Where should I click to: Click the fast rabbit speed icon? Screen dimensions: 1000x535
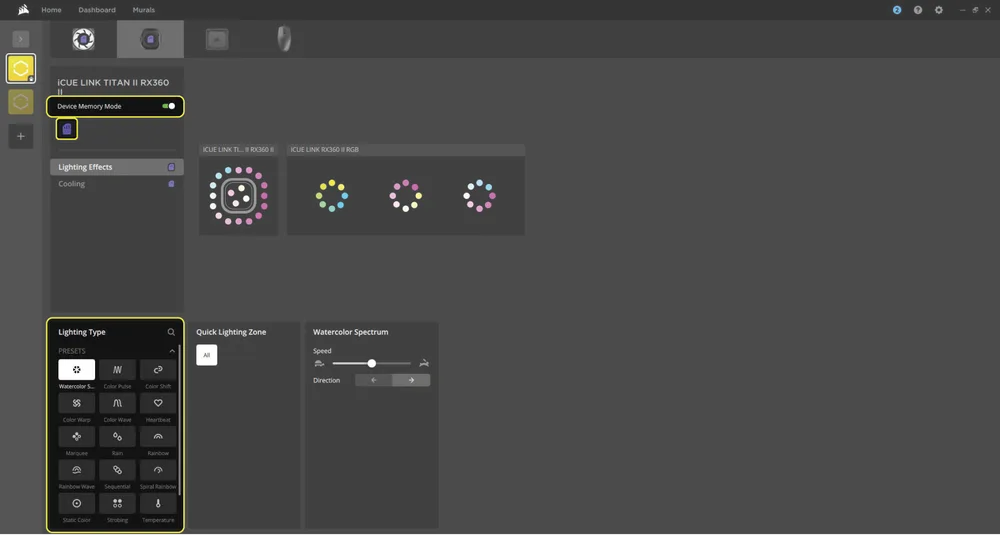424,363
